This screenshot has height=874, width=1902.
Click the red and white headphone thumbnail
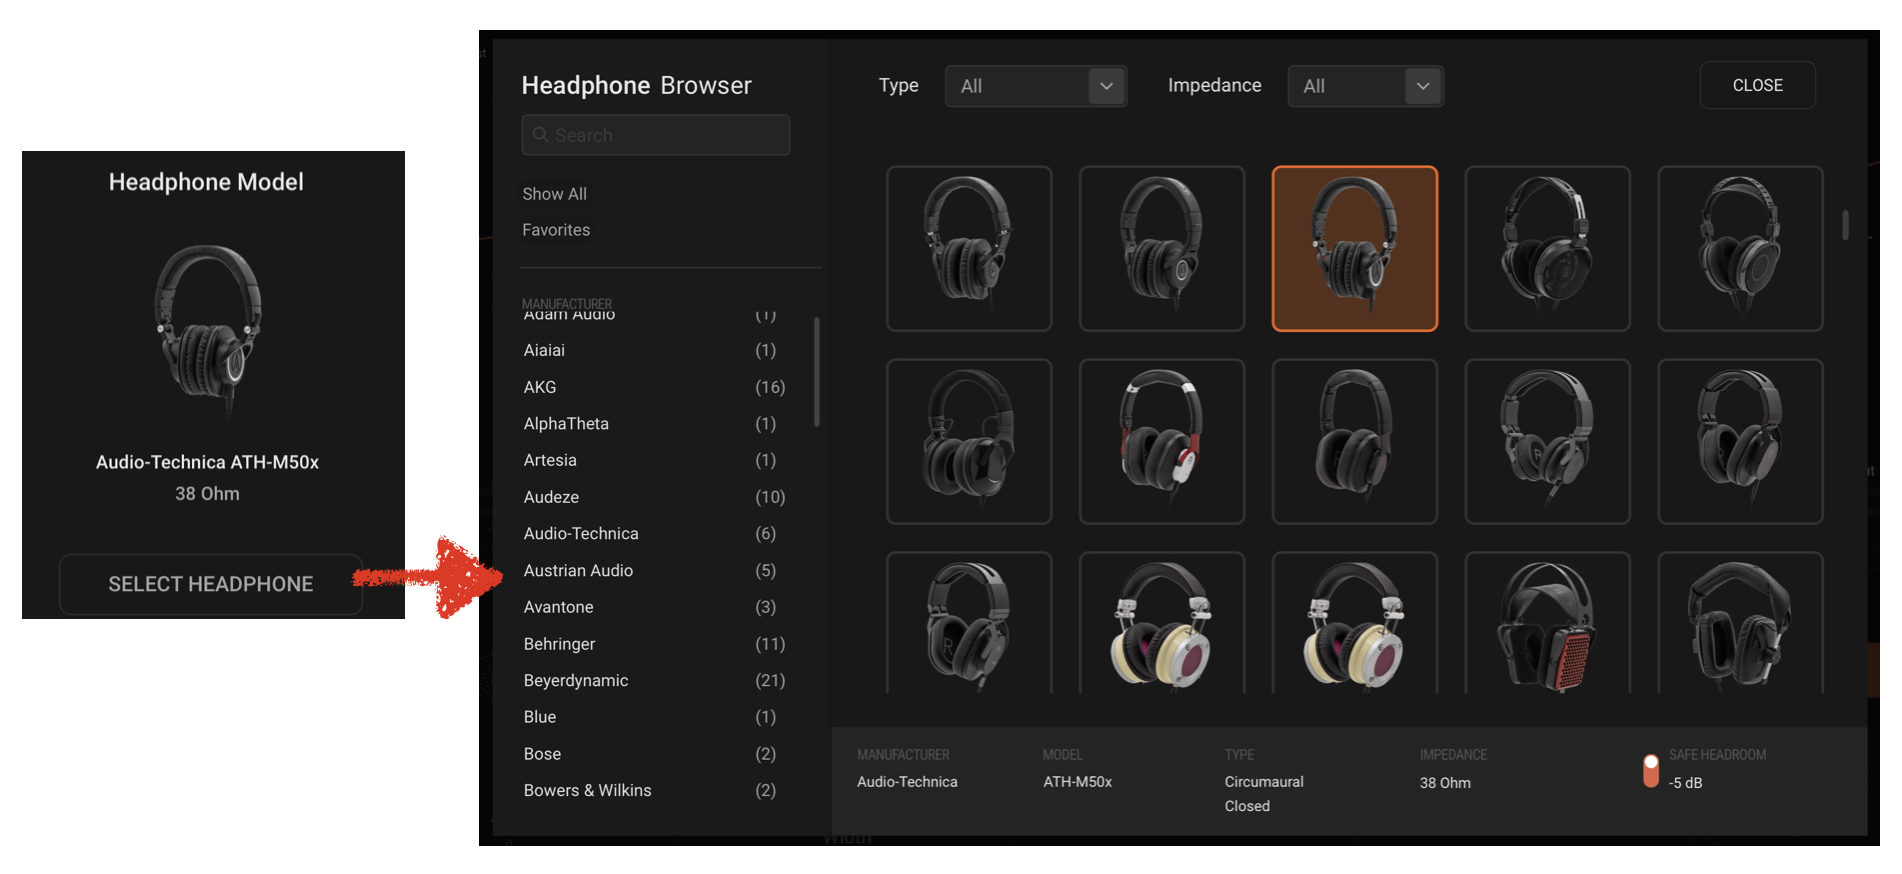1161,441
